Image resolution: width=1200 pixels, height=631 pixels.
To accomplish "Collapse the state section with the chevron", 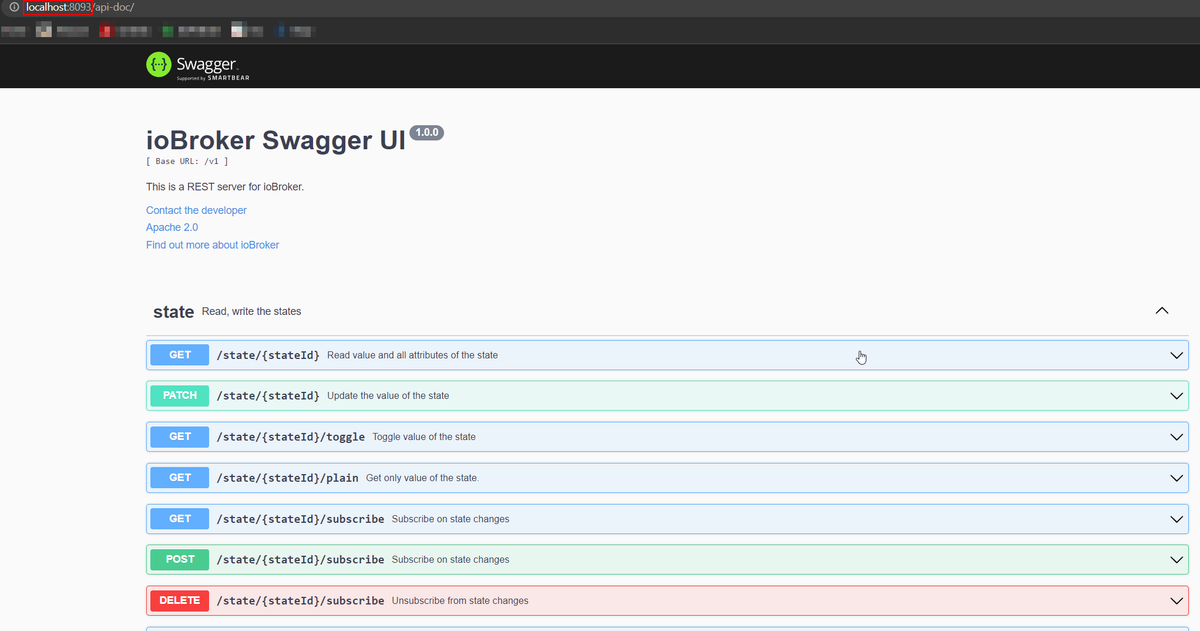I will tap(1162, 311).
